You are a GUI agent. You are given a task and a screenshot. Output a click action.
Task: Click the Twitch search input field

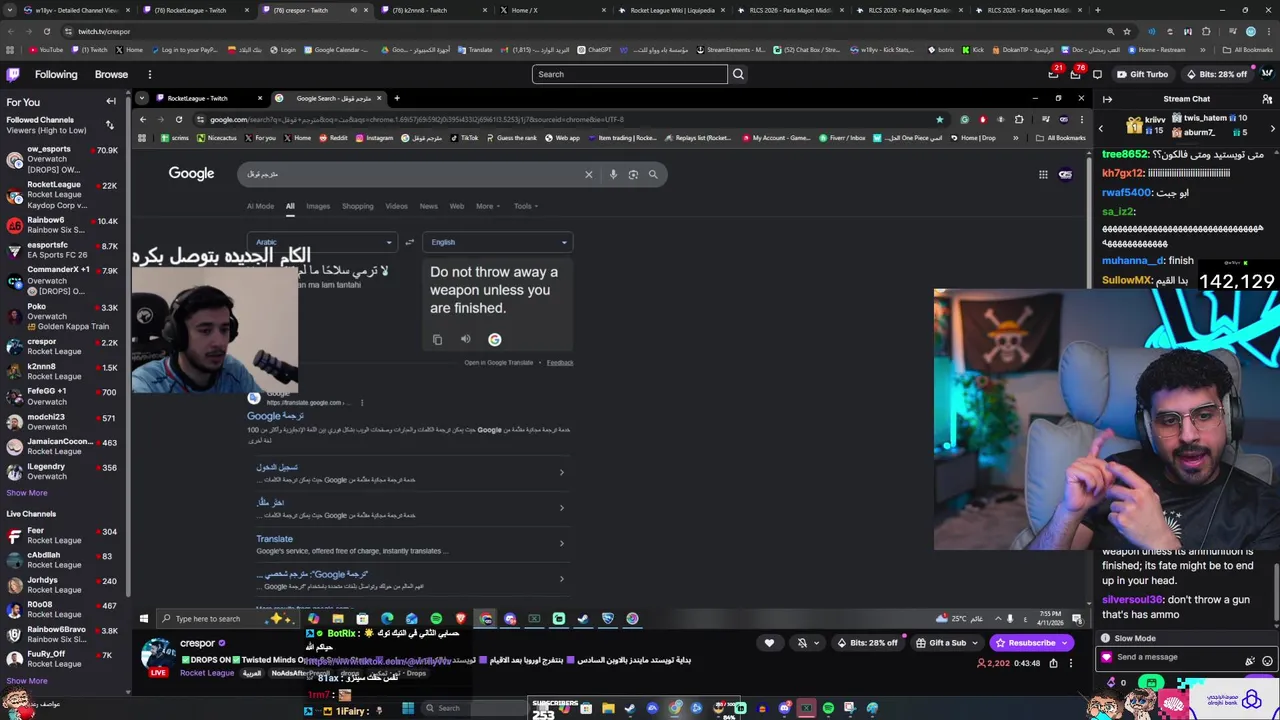(x=630, y=74)
